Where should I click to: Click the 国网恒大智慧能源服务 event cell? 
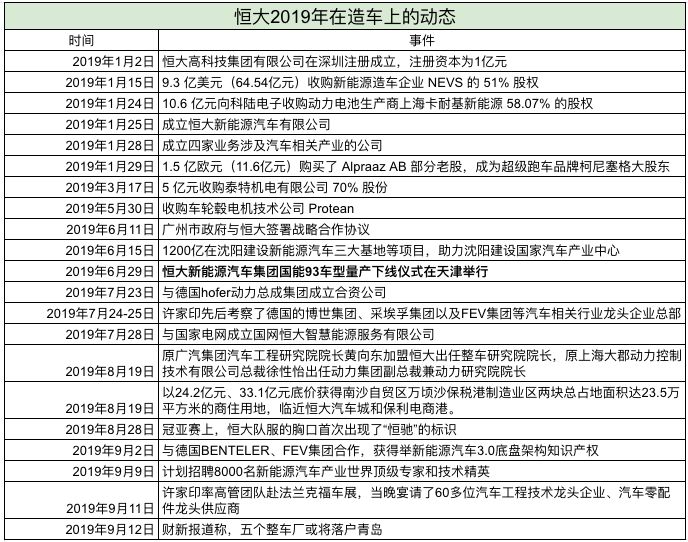click(x=421, y=335)
